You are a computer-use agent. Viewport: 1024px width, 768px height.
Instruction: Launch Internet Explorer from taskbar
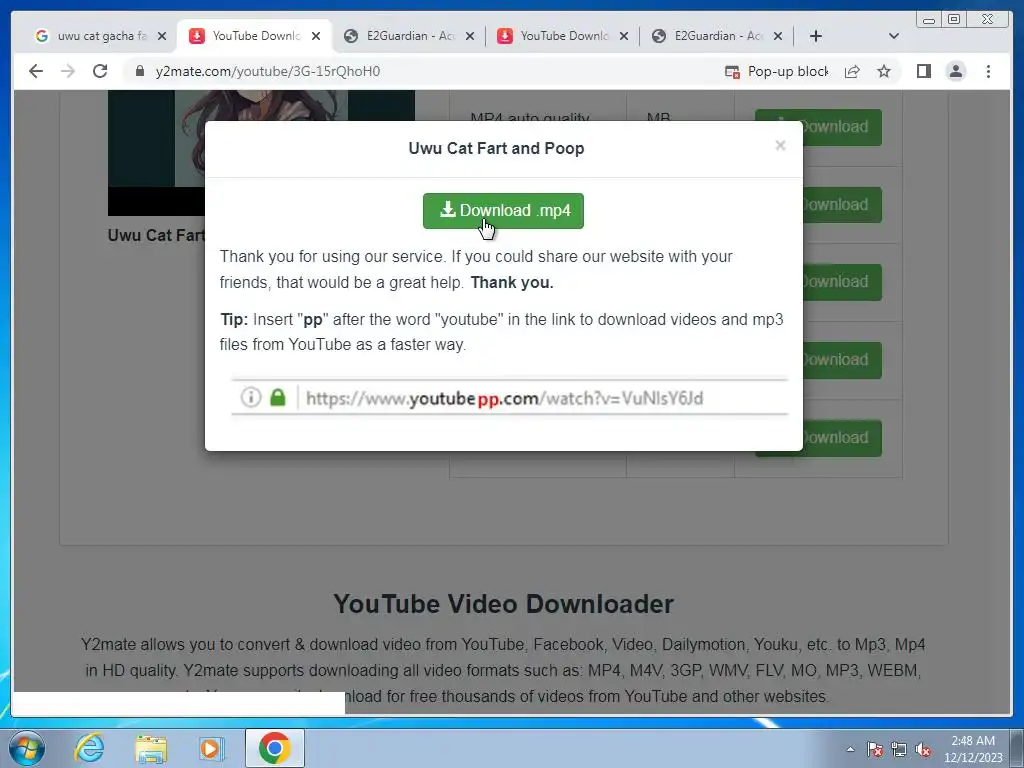89,748
